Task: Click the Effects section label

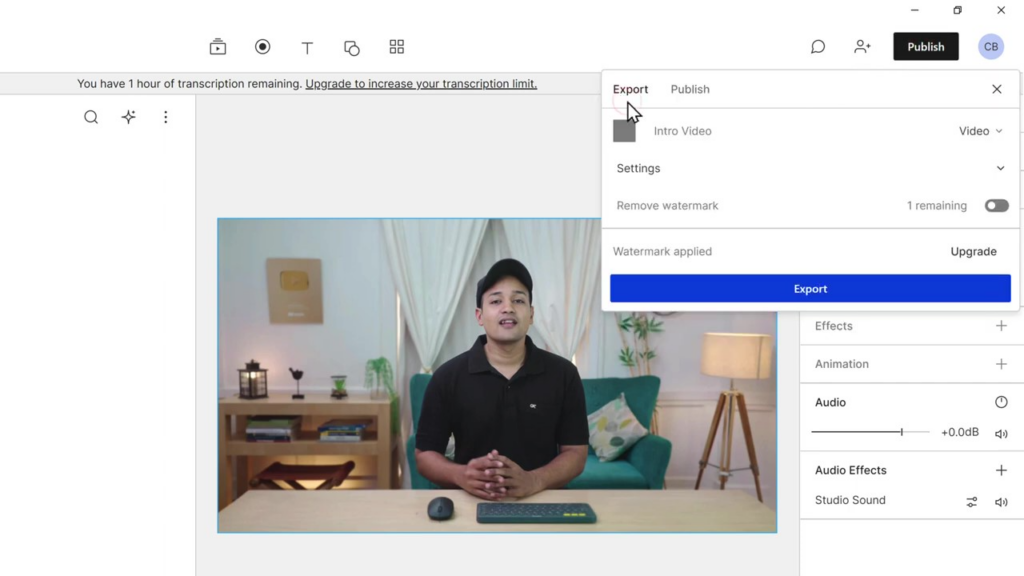Action: point(833,326)
